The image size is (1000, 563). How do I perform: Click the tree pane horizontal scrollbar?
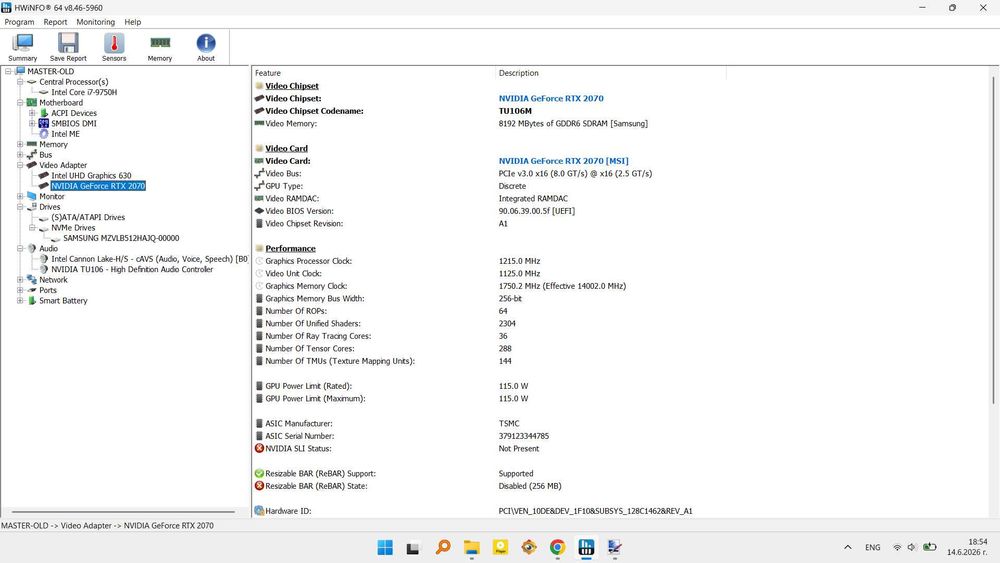(x=123, y=512)
